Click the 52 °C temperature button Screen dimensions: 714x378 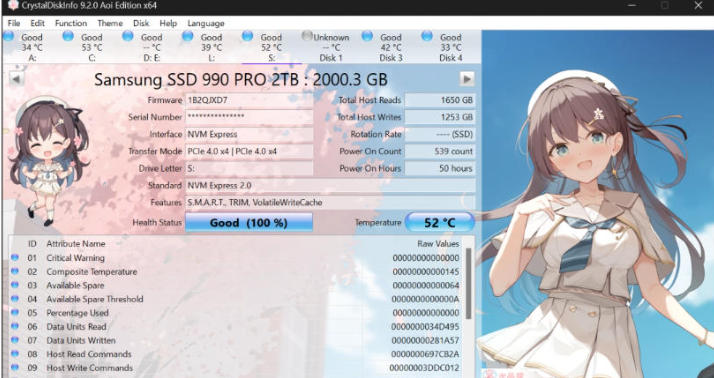(x=439, y=223)
